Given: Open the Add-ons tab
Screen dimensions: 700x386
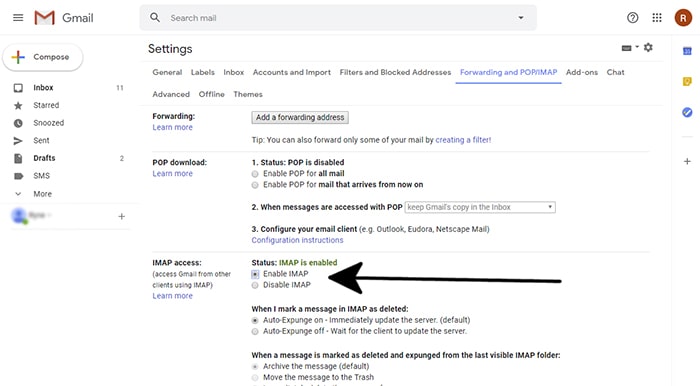Looking at the screenshot, I should pos(582,72).
